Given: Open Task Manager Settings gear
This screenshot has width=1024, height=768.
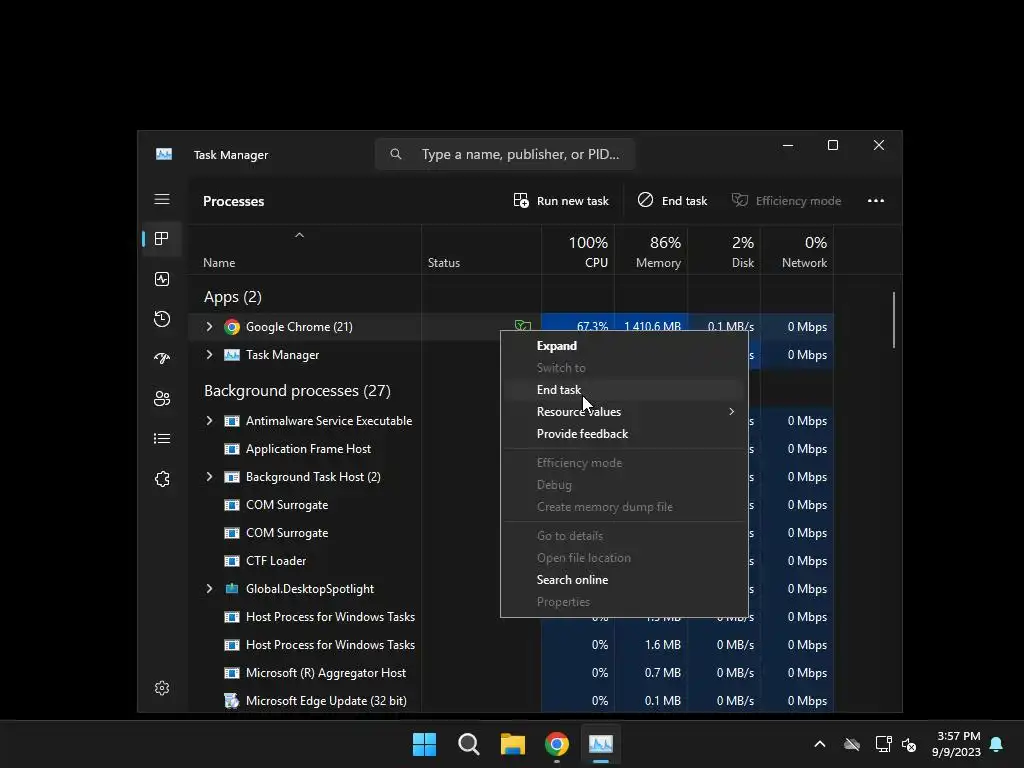Looking at the screenshot, I should tap(162, 688).
